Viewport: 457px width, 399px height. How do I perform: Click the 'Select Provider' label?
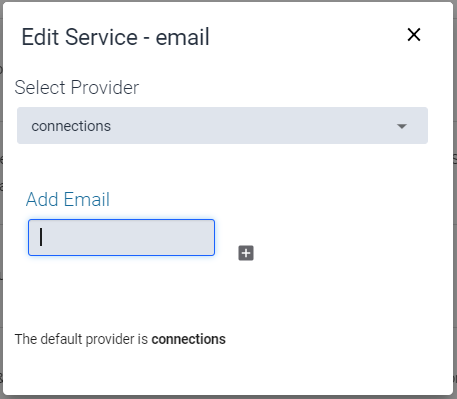coord(77,88)
